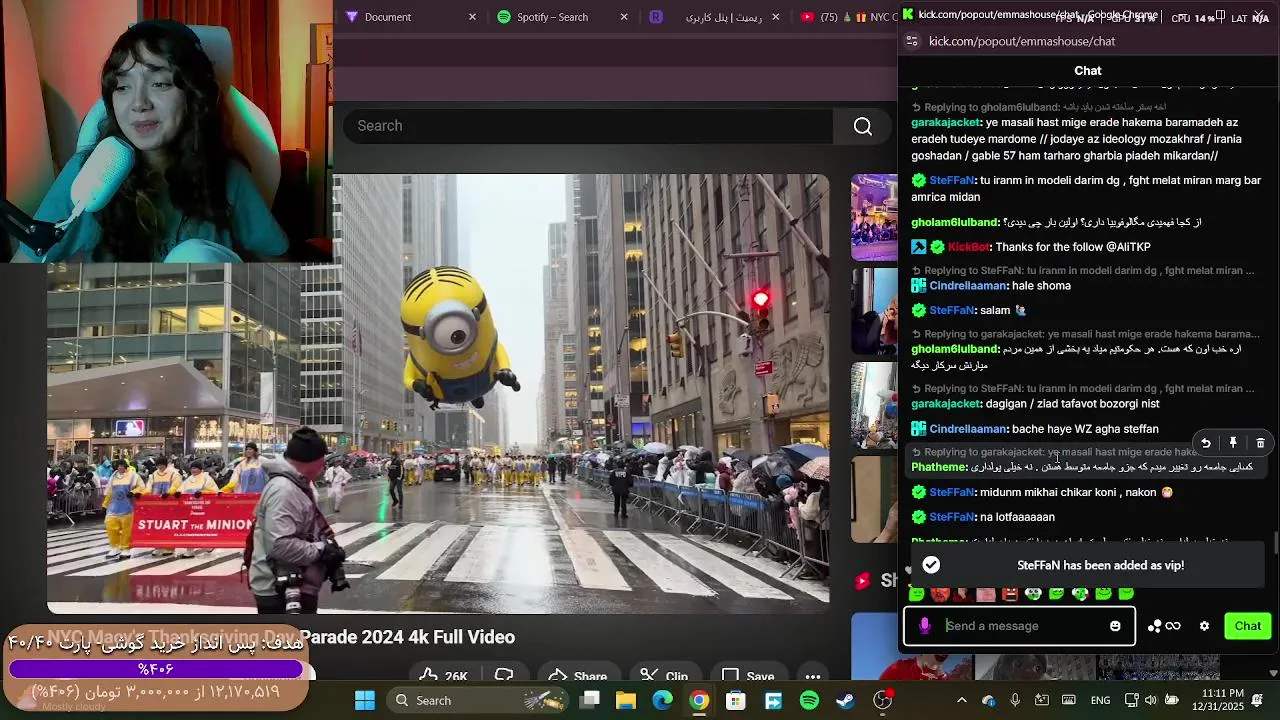Open Microsoft Store from the taskbar
Screen dimensions: 1280x720
click(736, 700)
